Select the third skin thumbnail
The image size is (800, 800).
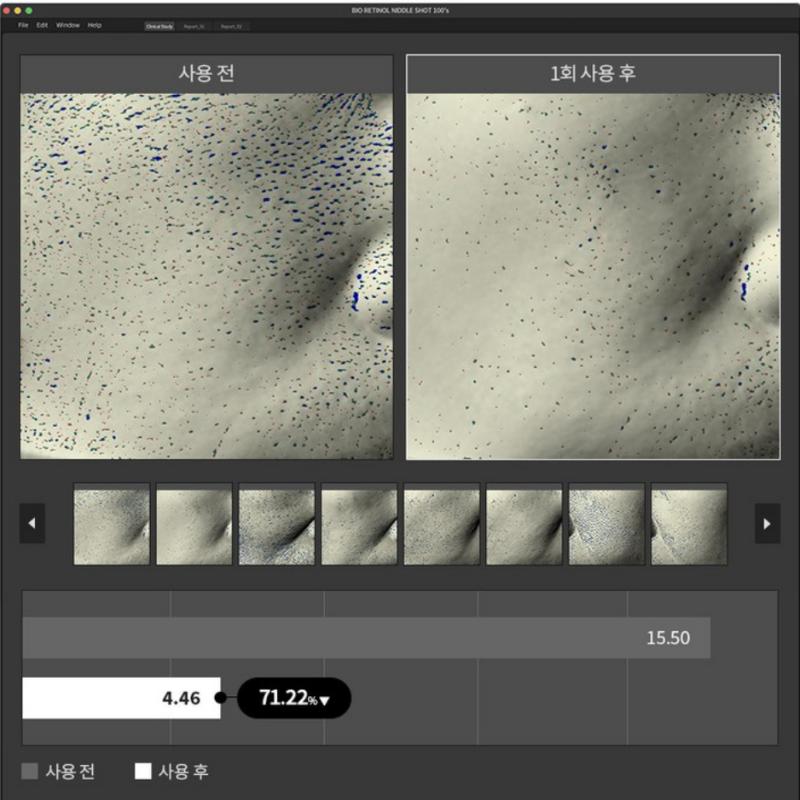[277, 524]
